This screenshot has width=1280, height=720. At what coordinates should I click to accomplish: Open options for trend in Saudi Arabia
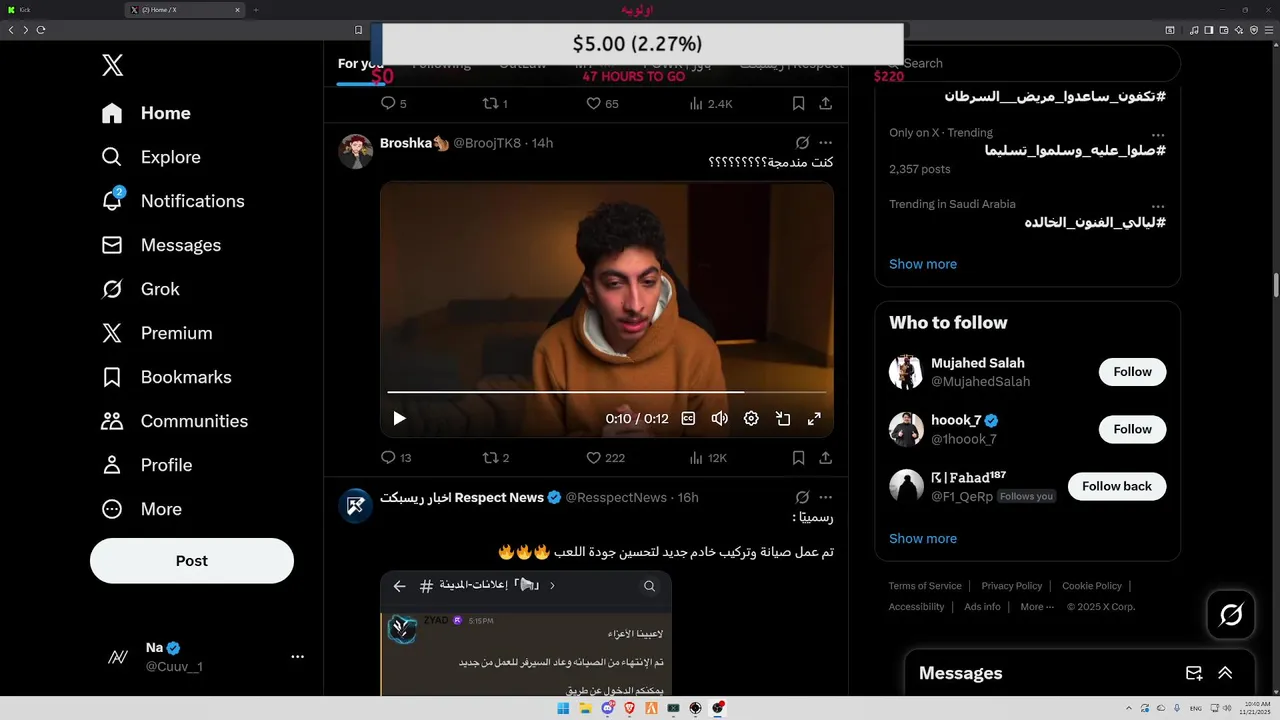click(1157, 207)
